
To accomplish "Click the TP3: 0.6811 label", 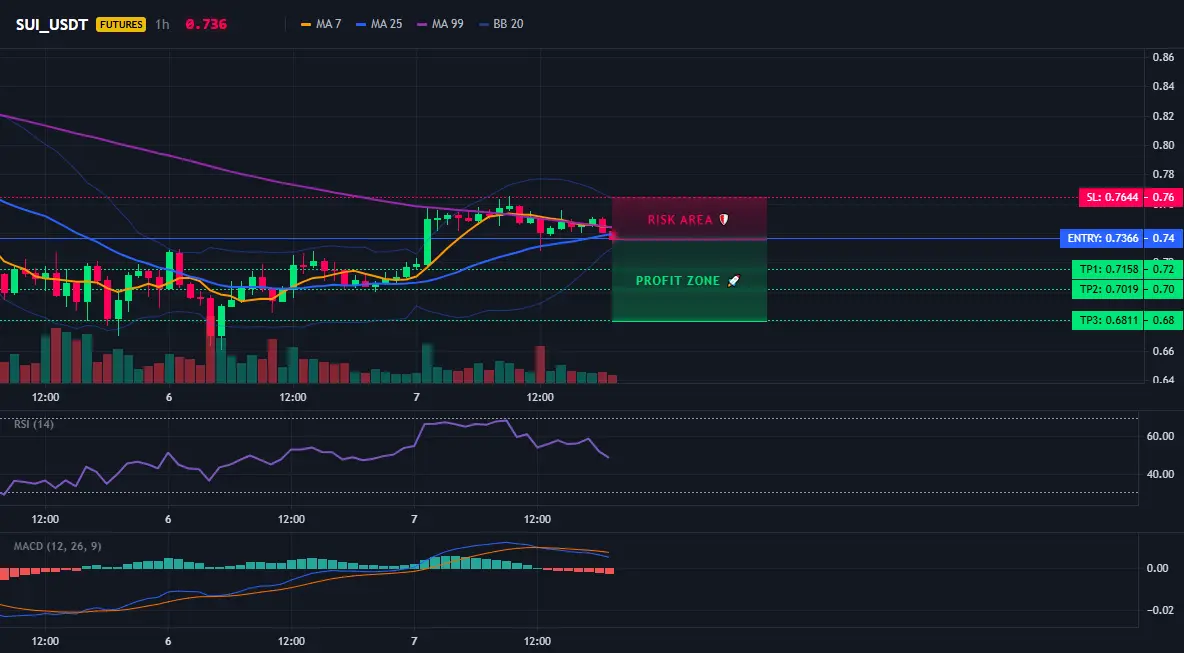I will point(1108,321).
